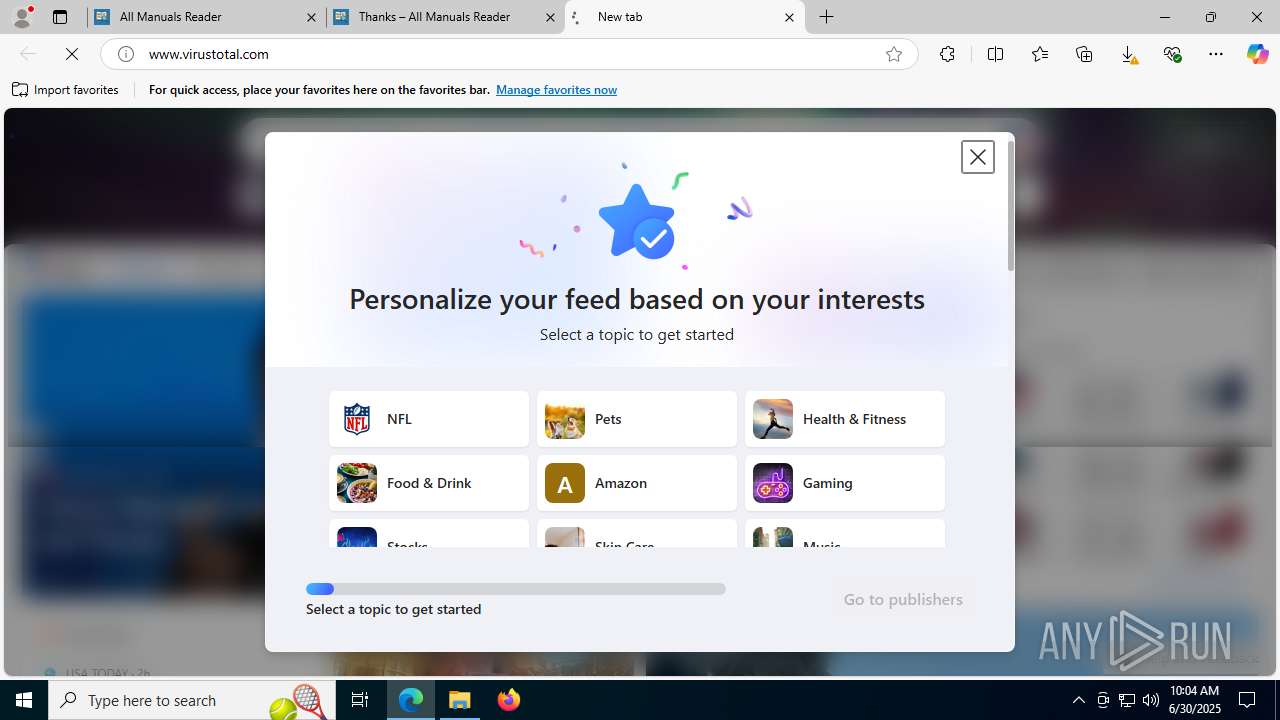Select the Amazon topic
The width and height of the screenshot is (1280, 720).
(637, 483)
